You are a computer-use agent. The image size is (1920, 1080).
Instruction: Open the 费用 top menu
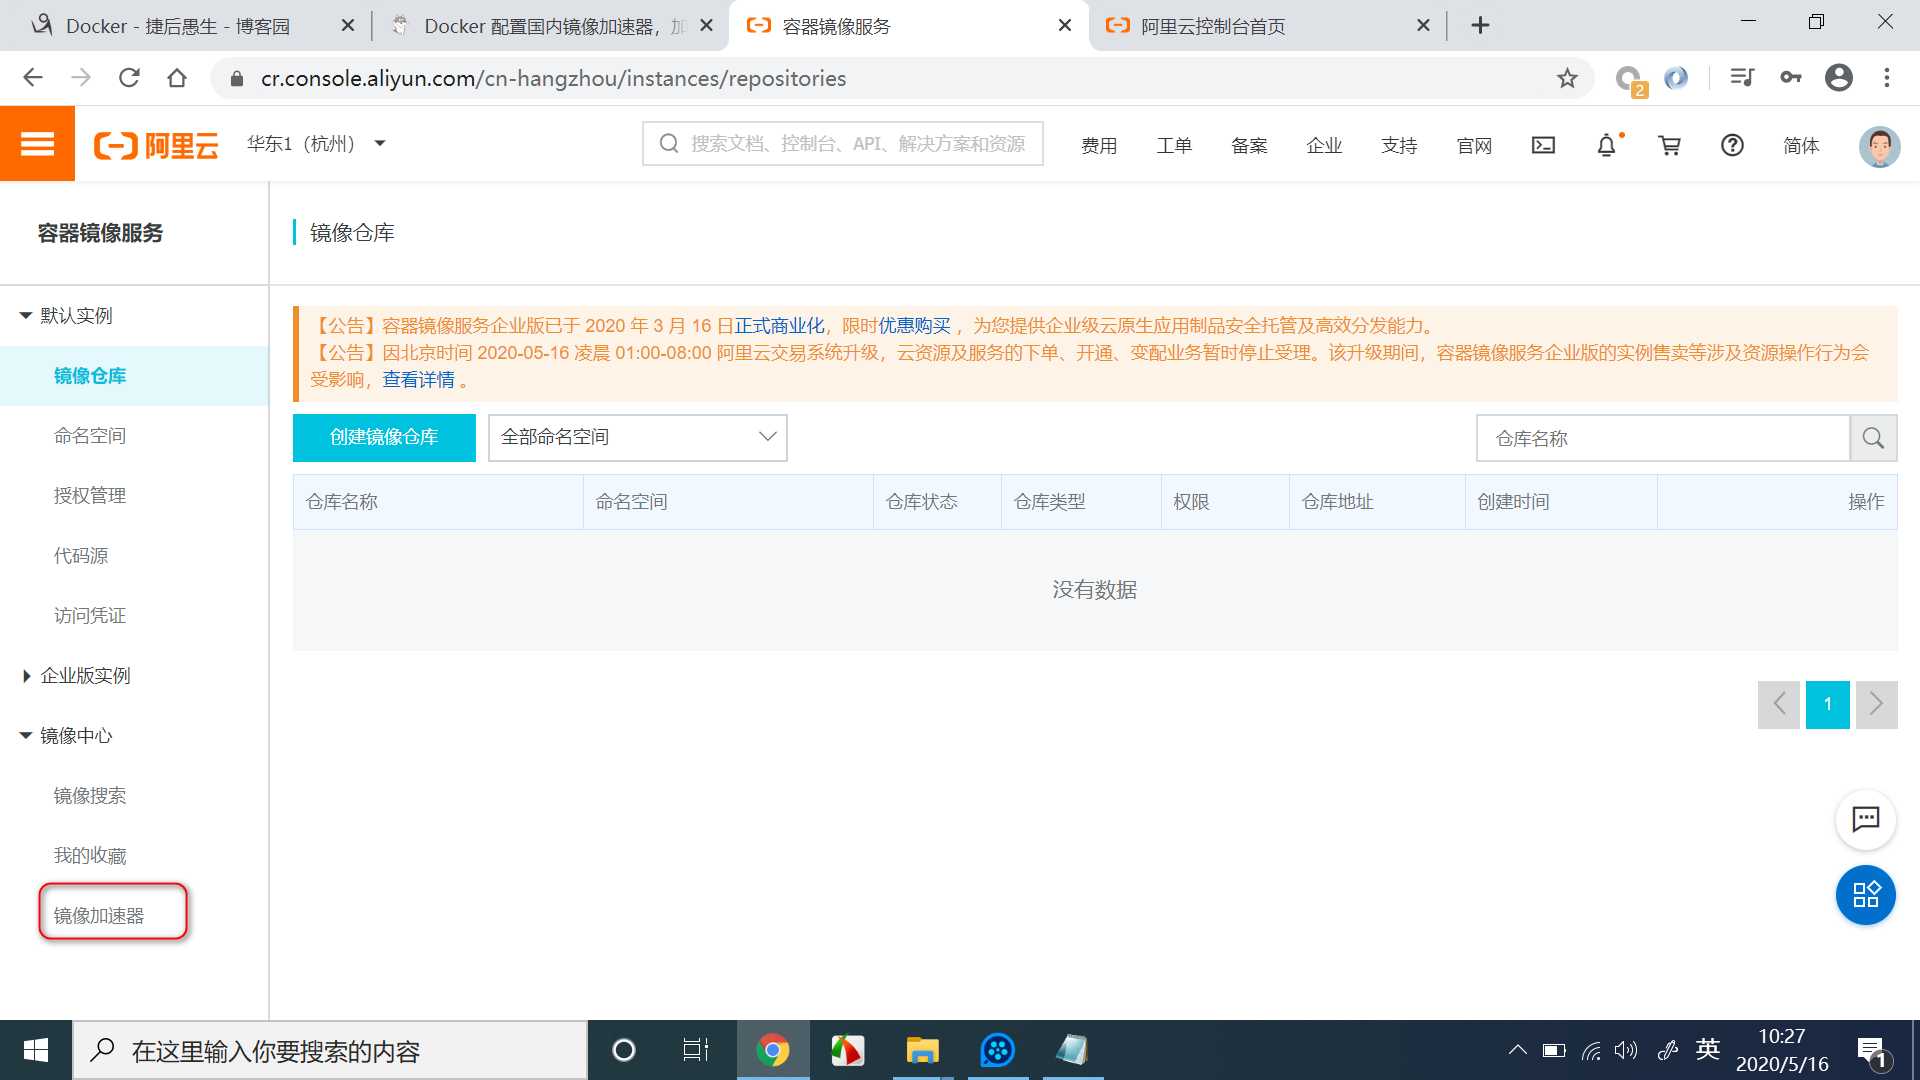pos(1099,146)
